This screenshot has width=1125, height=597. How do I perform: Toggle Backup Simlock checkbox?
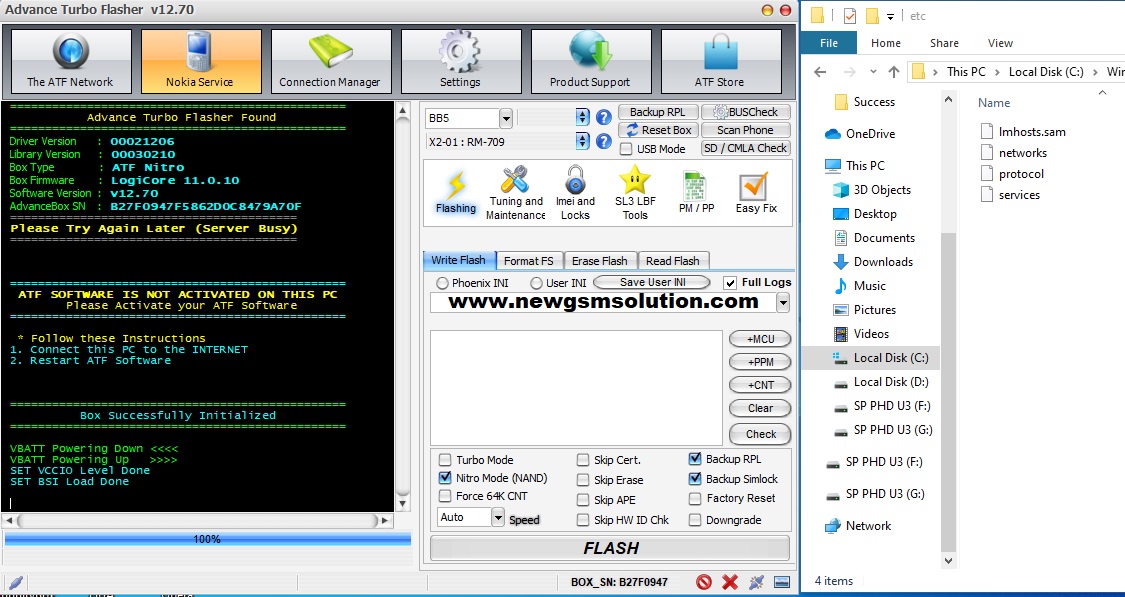point(695,479)
